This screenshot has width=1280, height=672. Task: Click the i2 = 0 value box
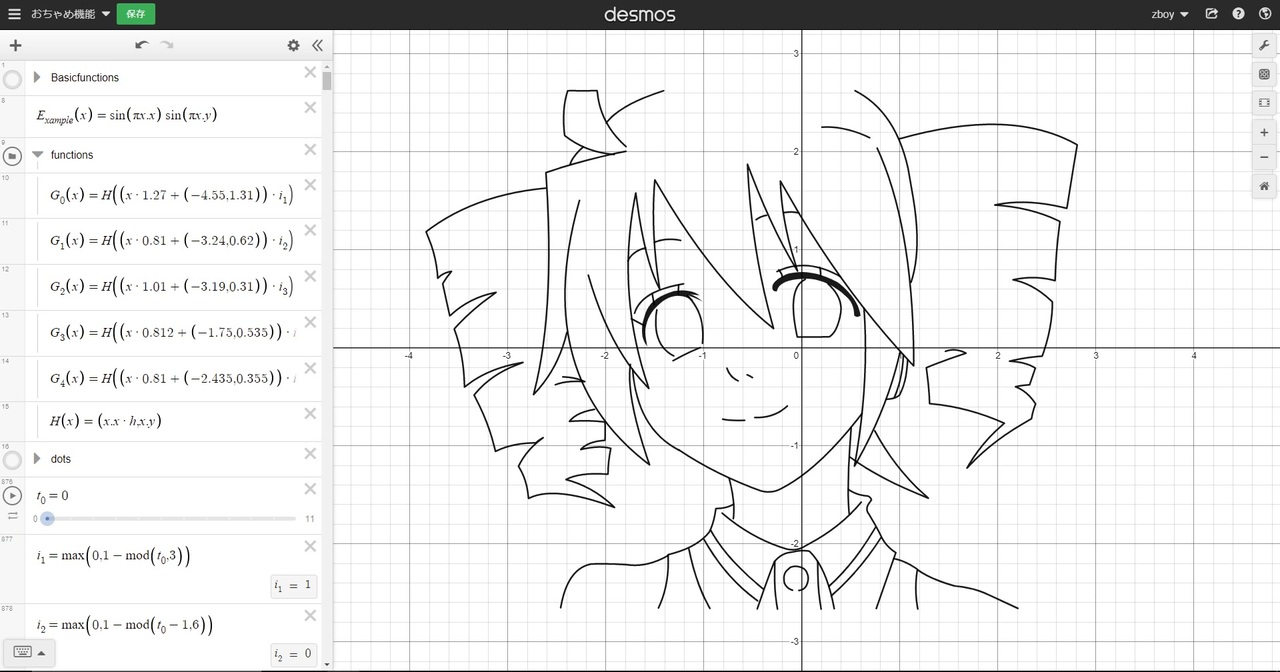(x=294, y=655)
